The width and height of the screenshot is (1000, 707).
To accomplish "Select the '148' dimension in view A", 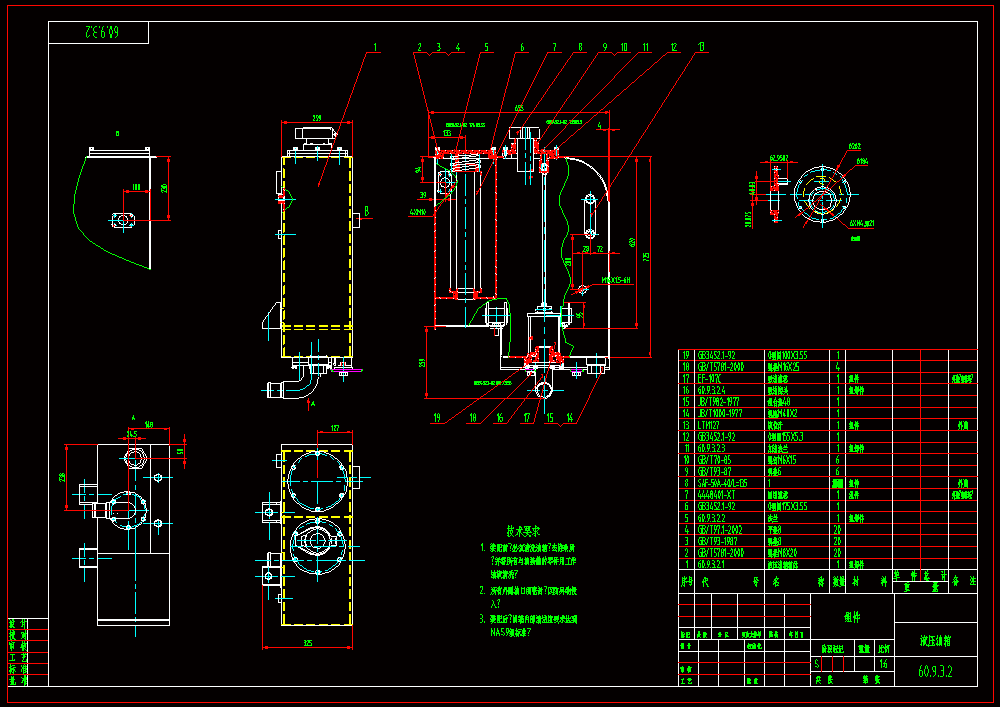I will click(x=149, y=423).
